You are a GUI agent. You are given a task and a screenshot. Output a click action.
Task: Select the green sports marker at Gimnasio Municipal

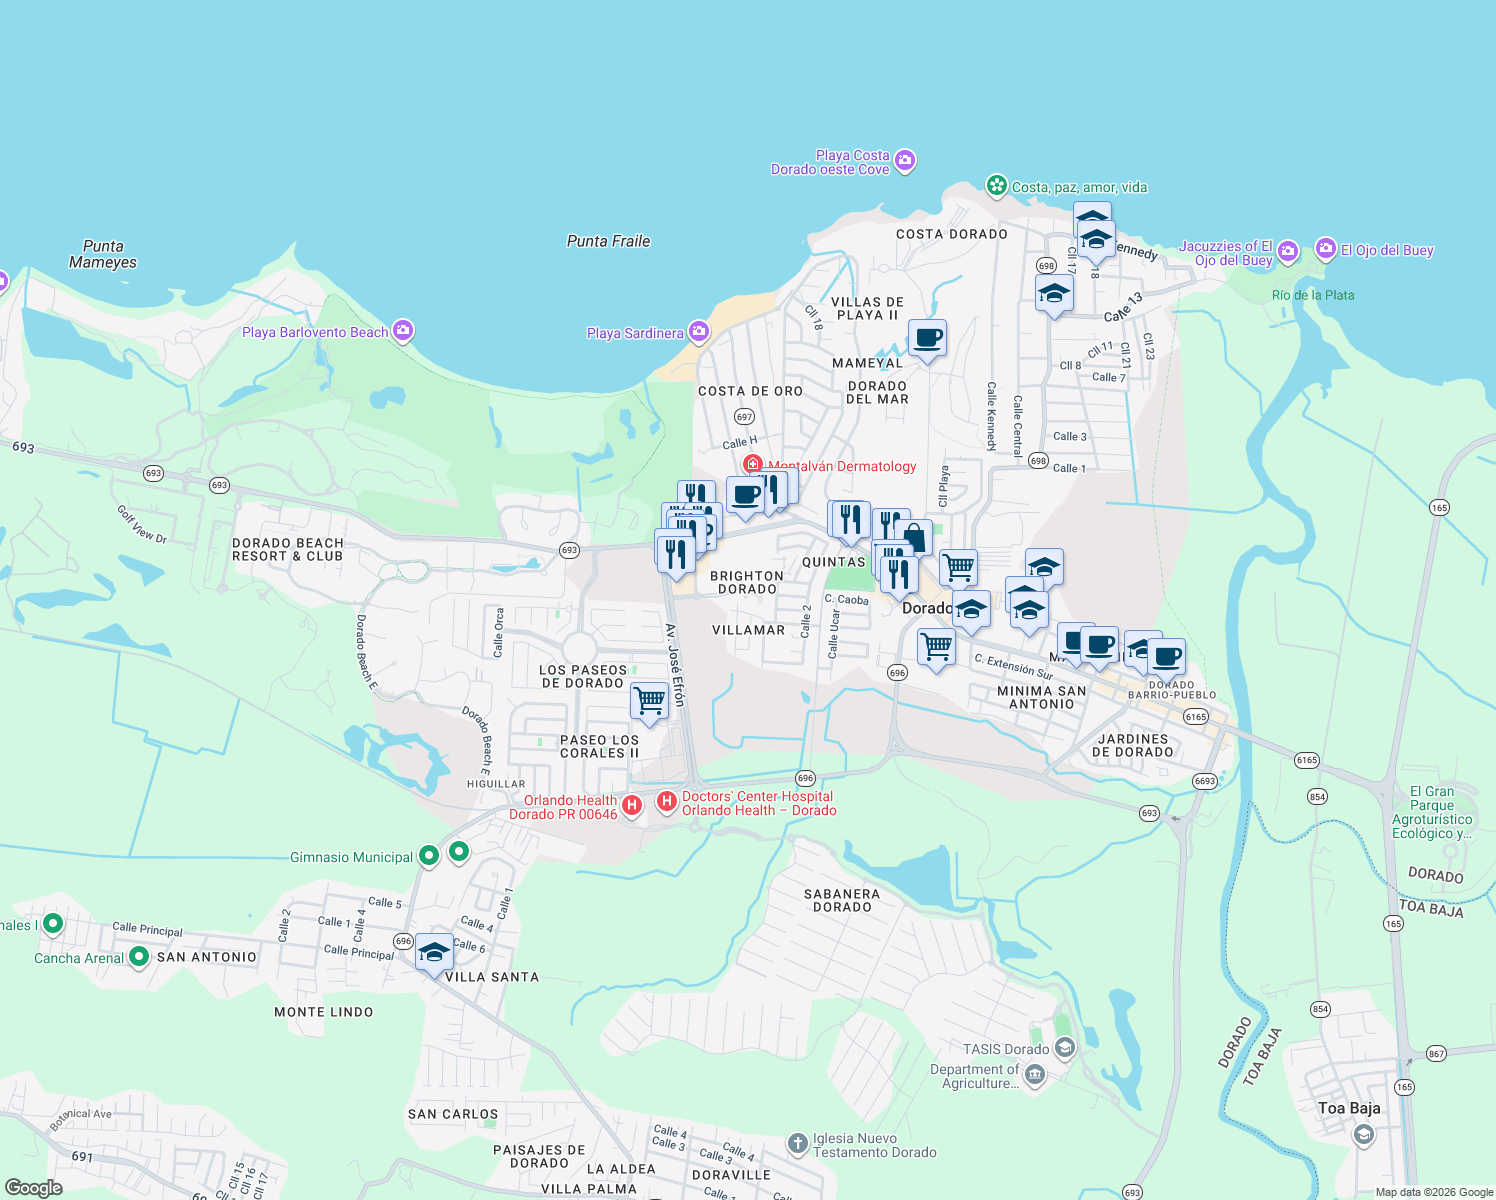[x=430, y=856]
